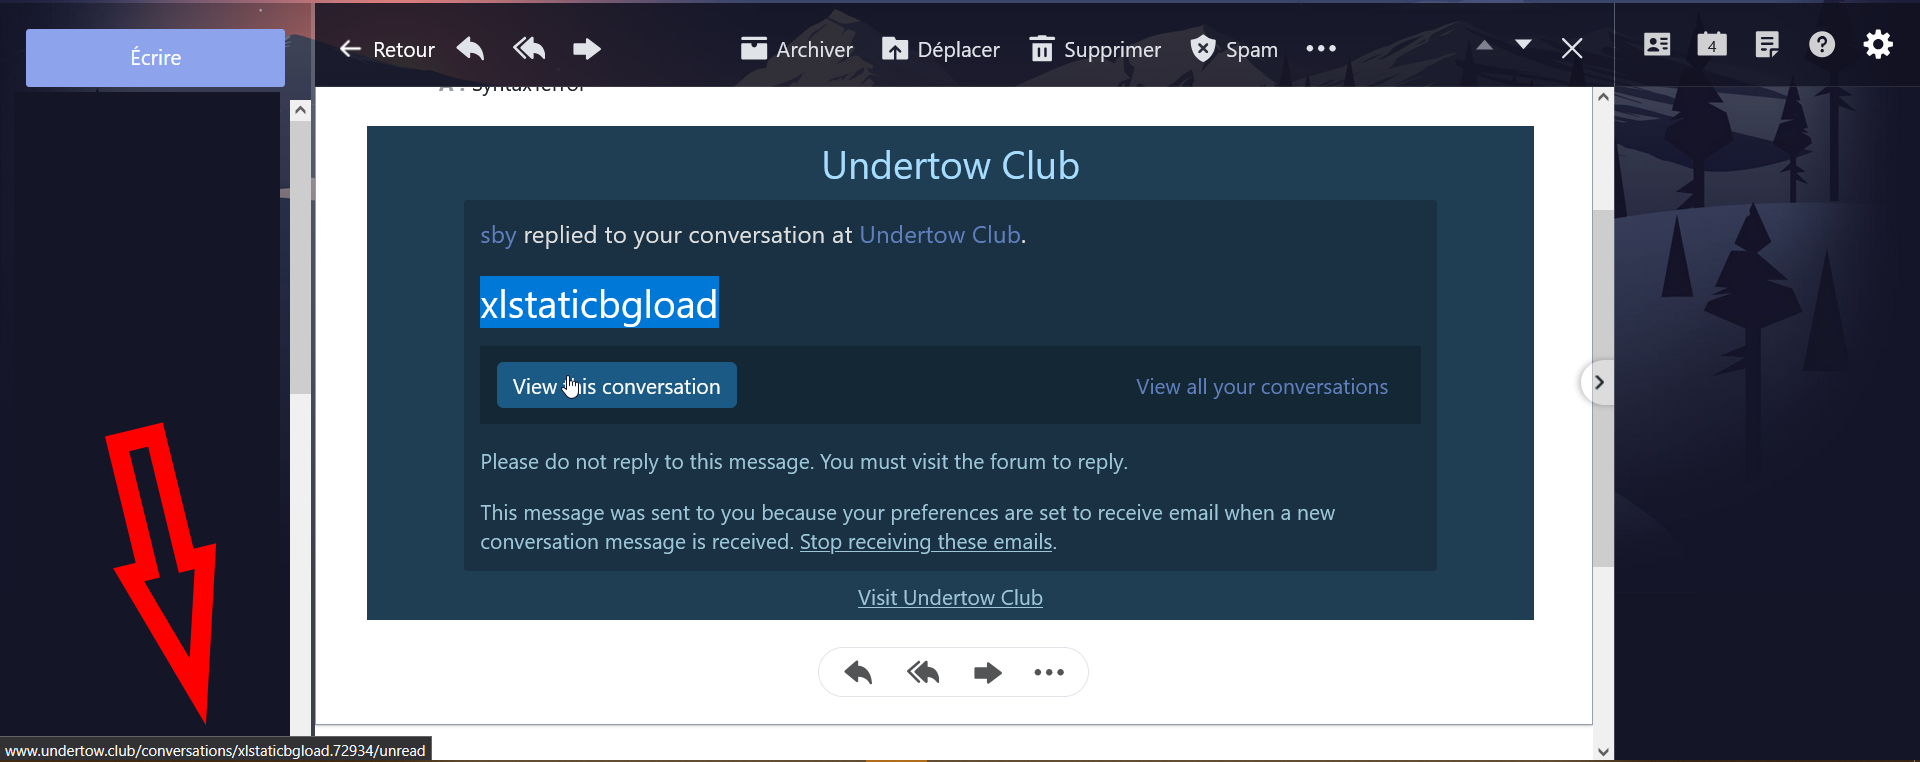Open View all your conversations link

pos(1261,387)
